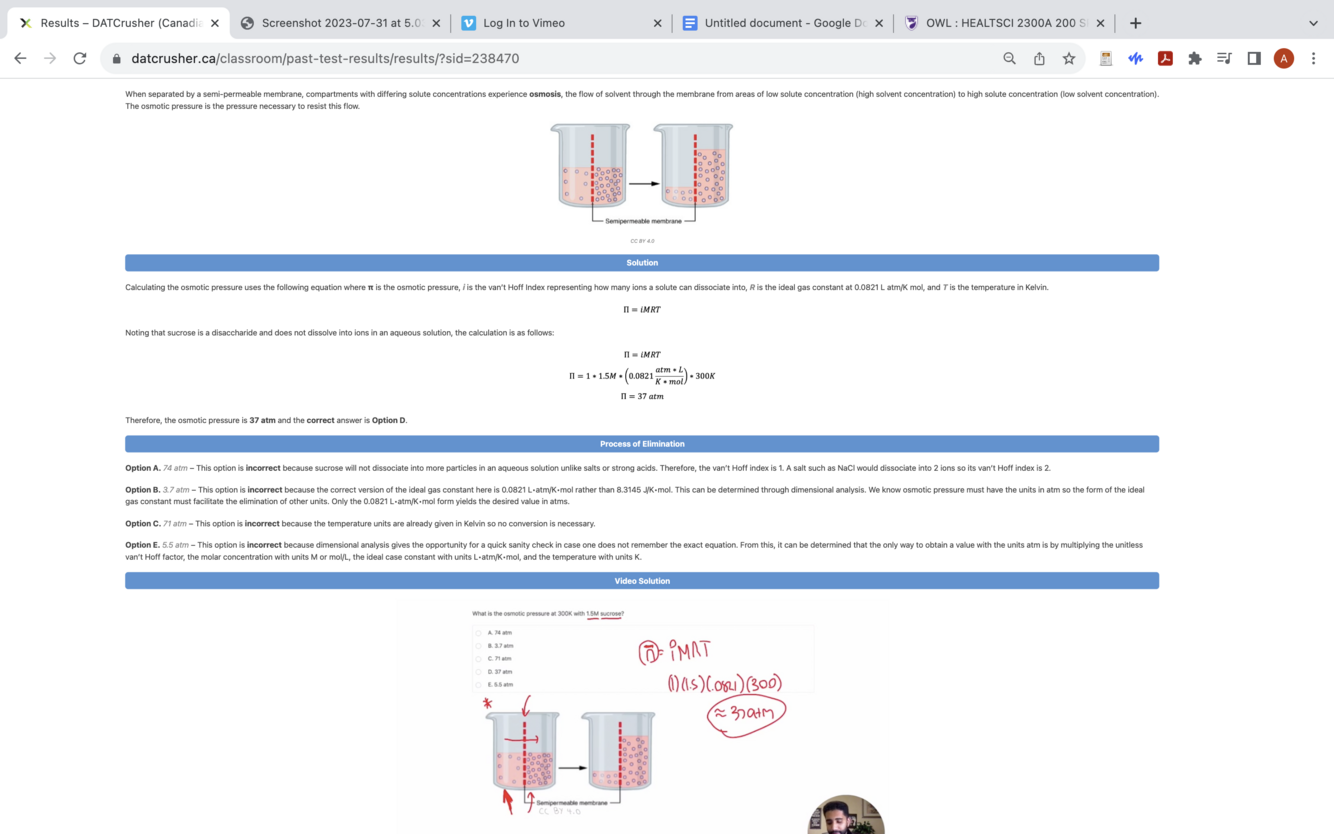
Task: Click the presenter webcam thumbnail in the video
Action: coord(846,815)
